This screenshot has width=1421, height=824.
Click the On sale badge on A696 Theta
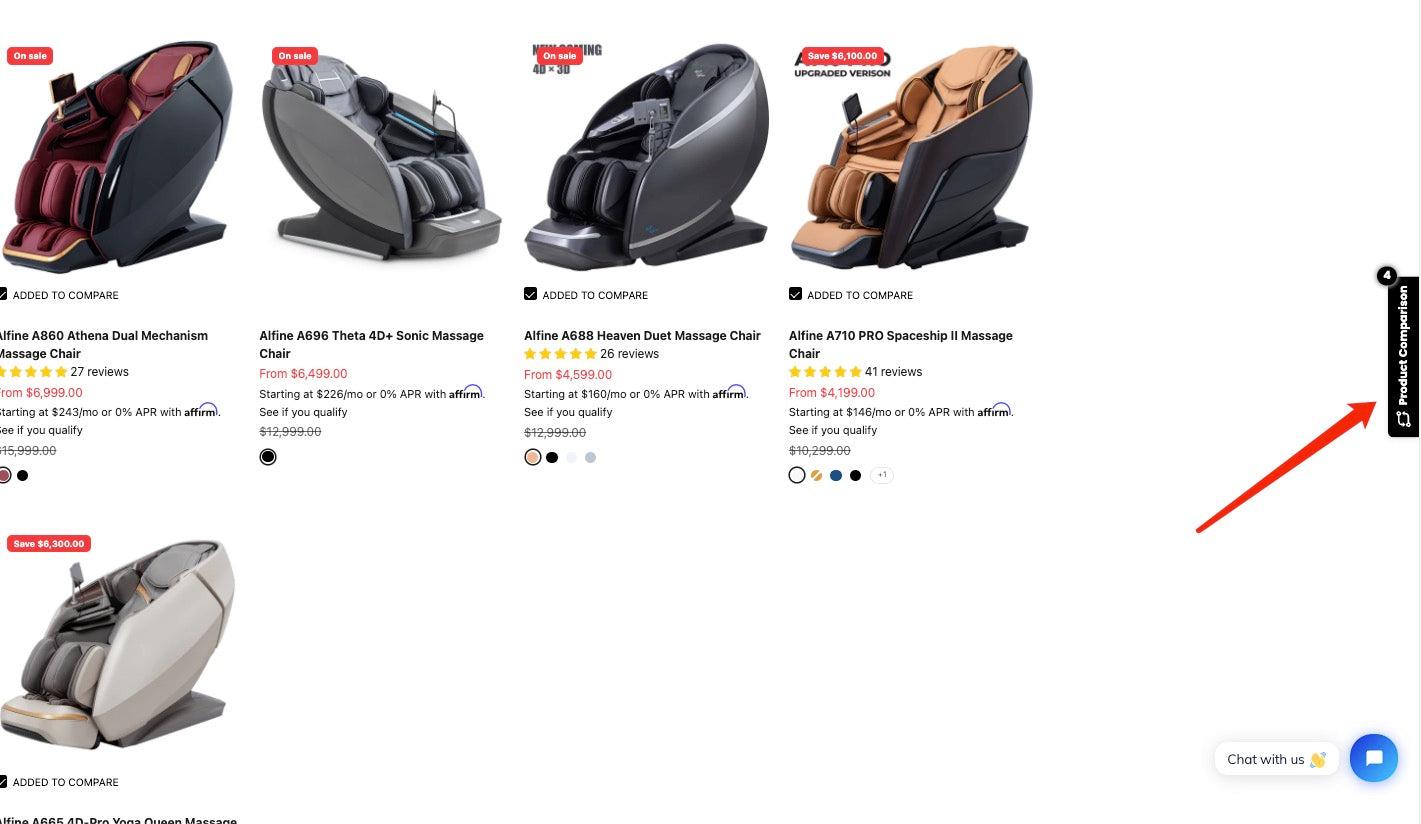[295, 56]
